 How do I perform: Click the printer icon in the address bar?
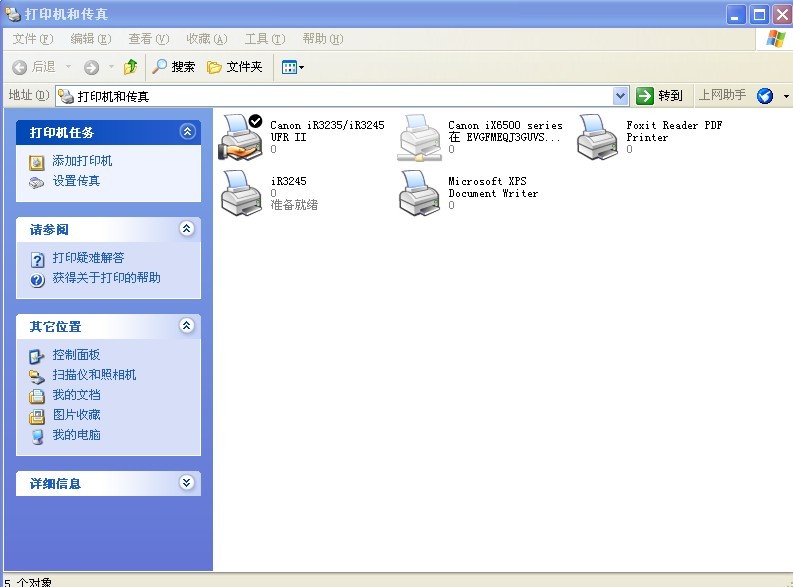click(x=66, y=96)
